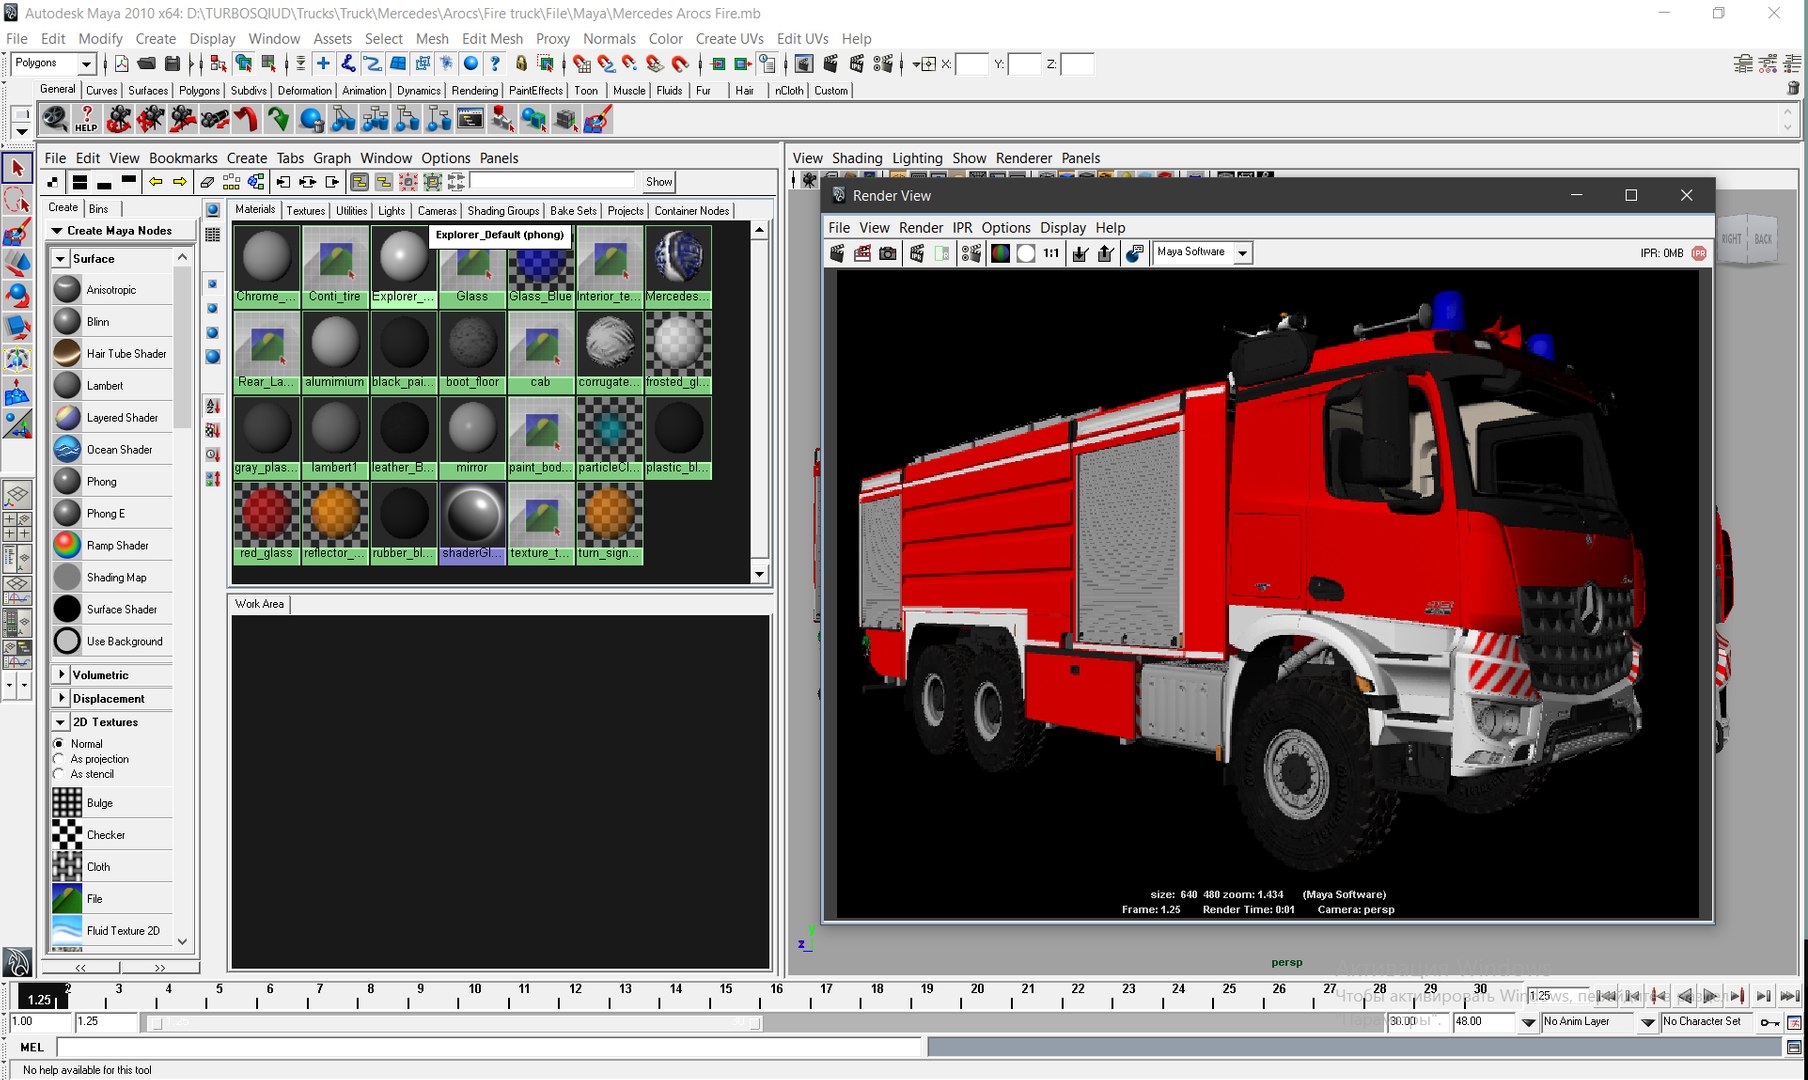
Task: Select the red_glass material swatch
Action: pos(267,523)
